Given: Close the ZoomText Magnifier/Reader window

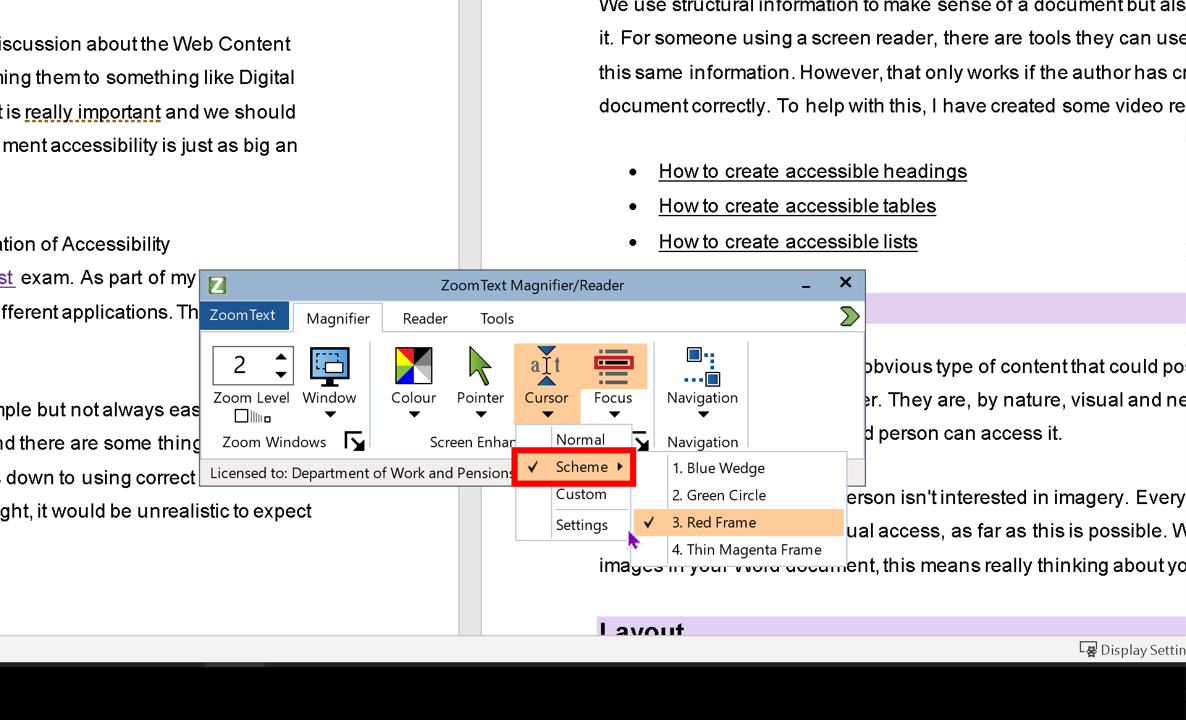Looking at the screenshot, I should 846,282.
